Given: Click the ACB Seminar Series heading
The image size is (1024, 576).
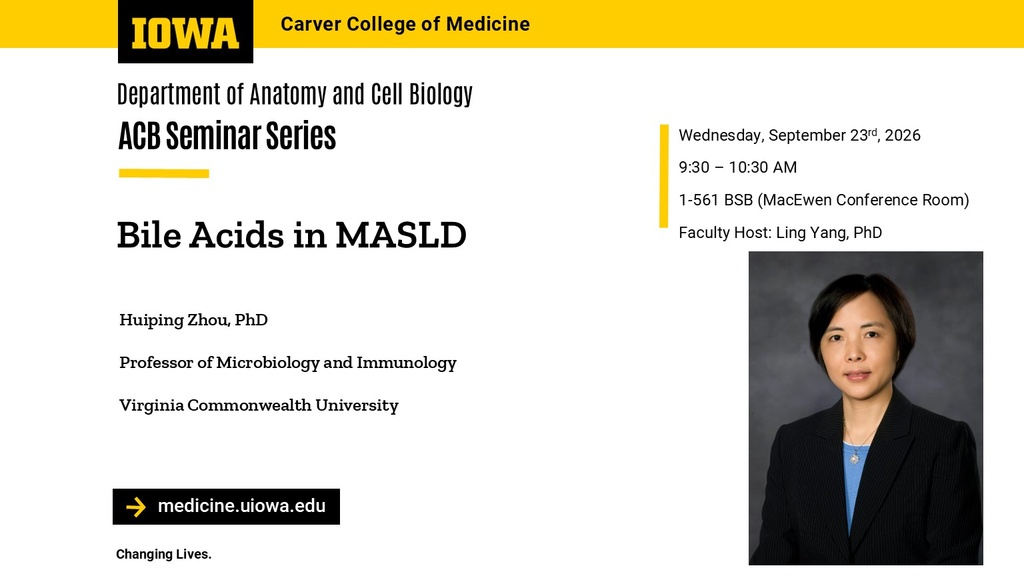Looking at the screenshot, I should [227, 136].
